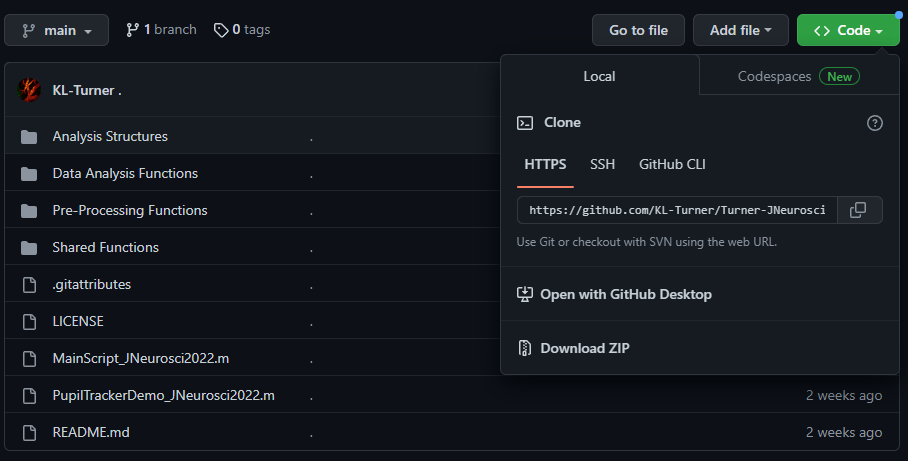
Task: Open the README.md file
Action: [x=91, y=433]
